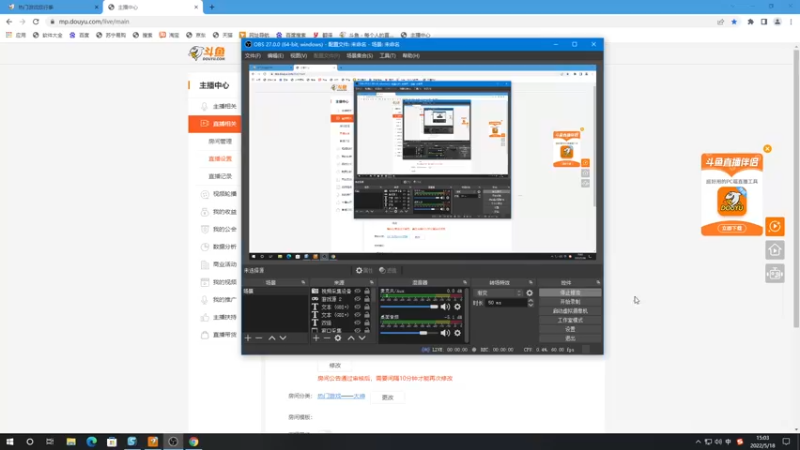This screenshot has height=450, width=800.
Task: Click the 更改 button next to room category
Action: coord(388,397)
